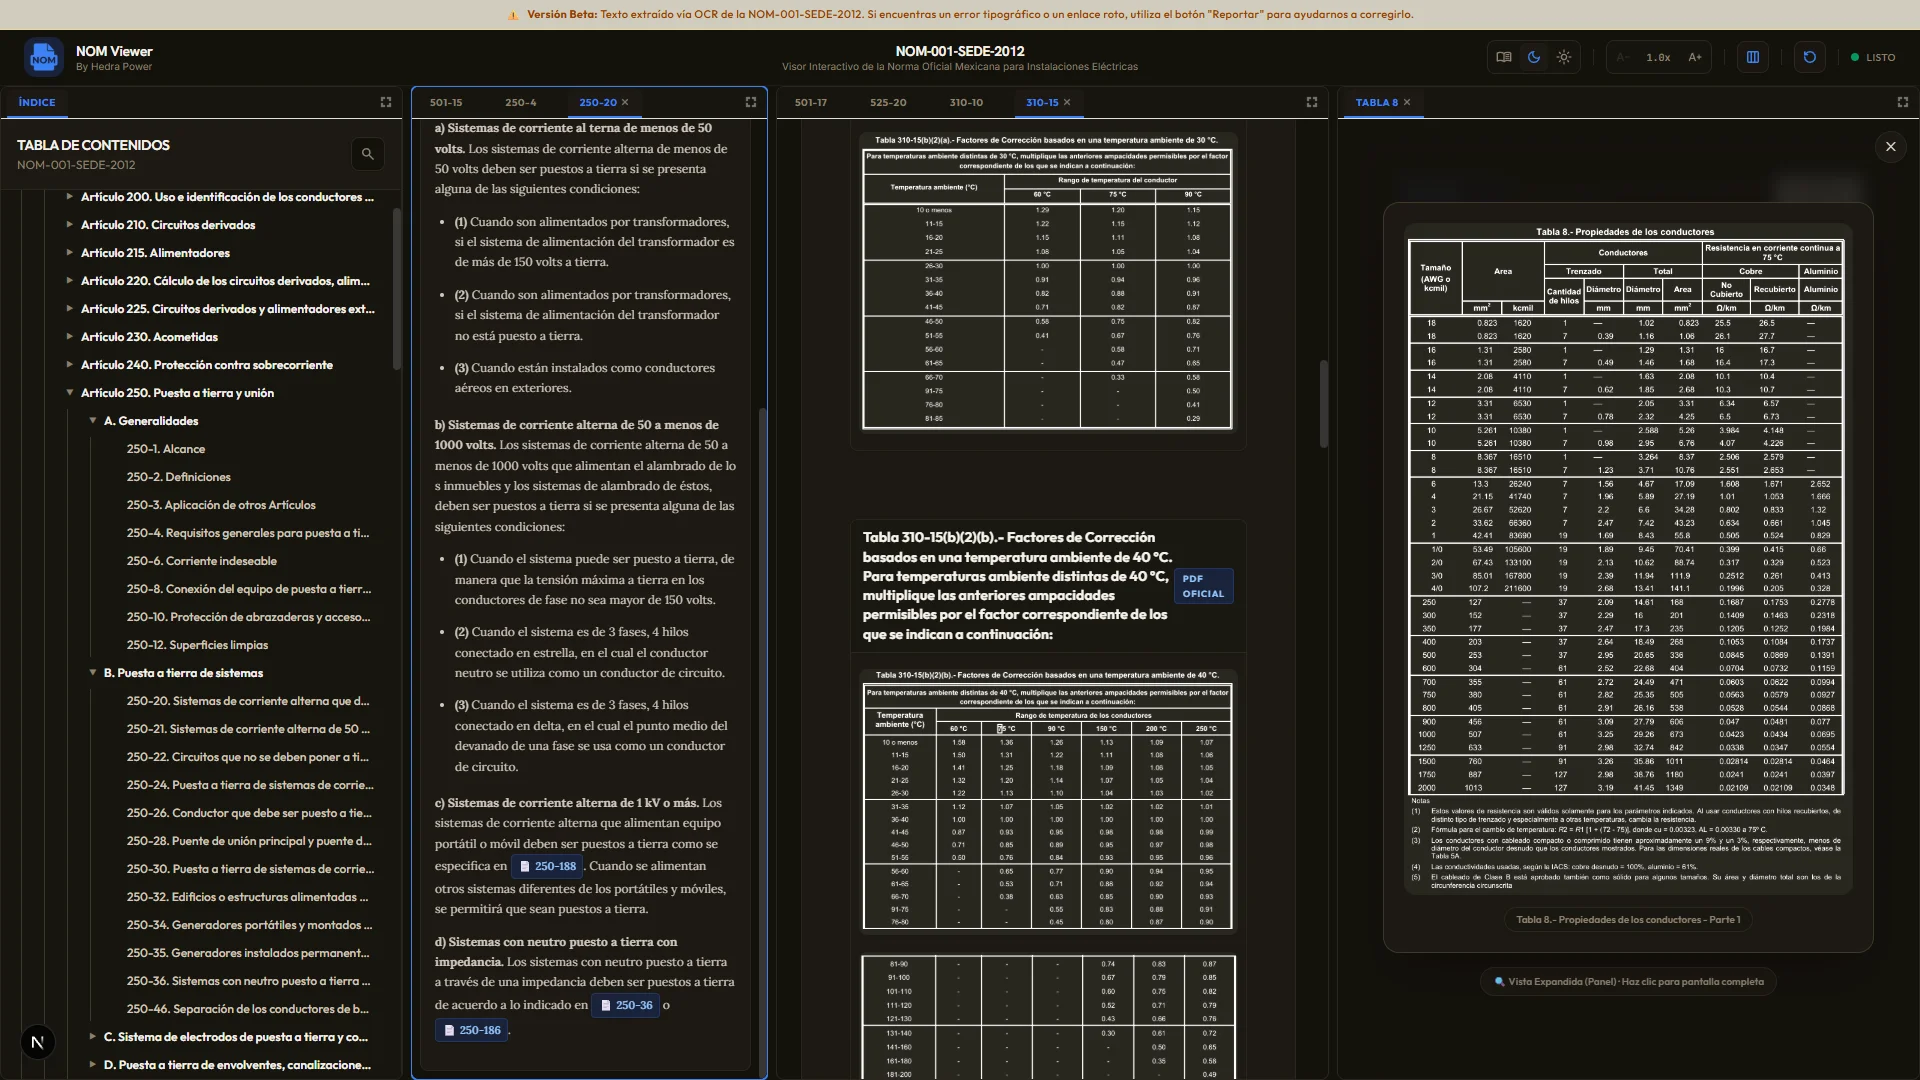Click the NOM Viewer logo icon

(x=43, y=58)
